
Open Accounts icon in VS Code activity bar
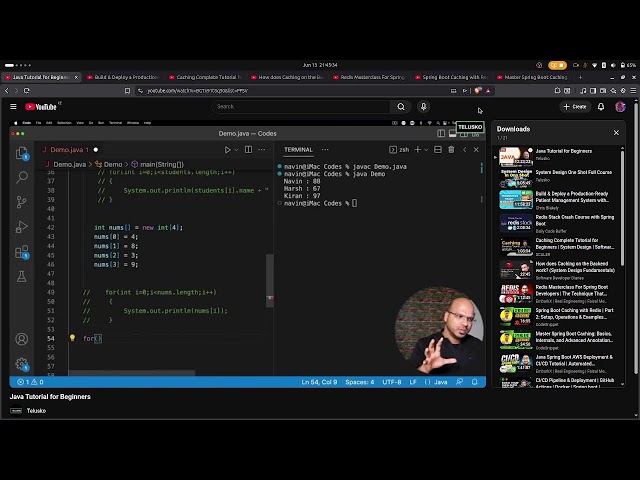point(22,339)
